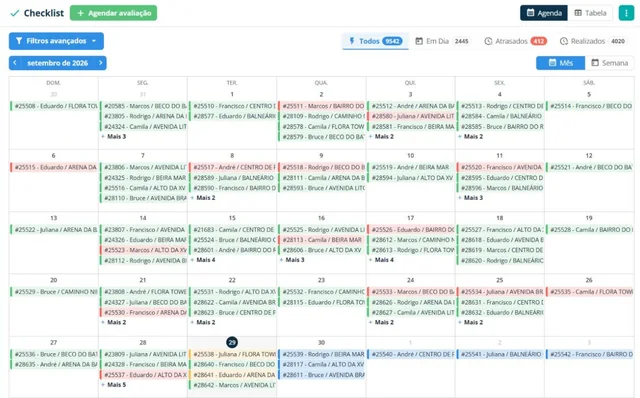Select today's date number 29
Image resolution: width=640 pixels, height=398 pixels.
pos(232,342)
